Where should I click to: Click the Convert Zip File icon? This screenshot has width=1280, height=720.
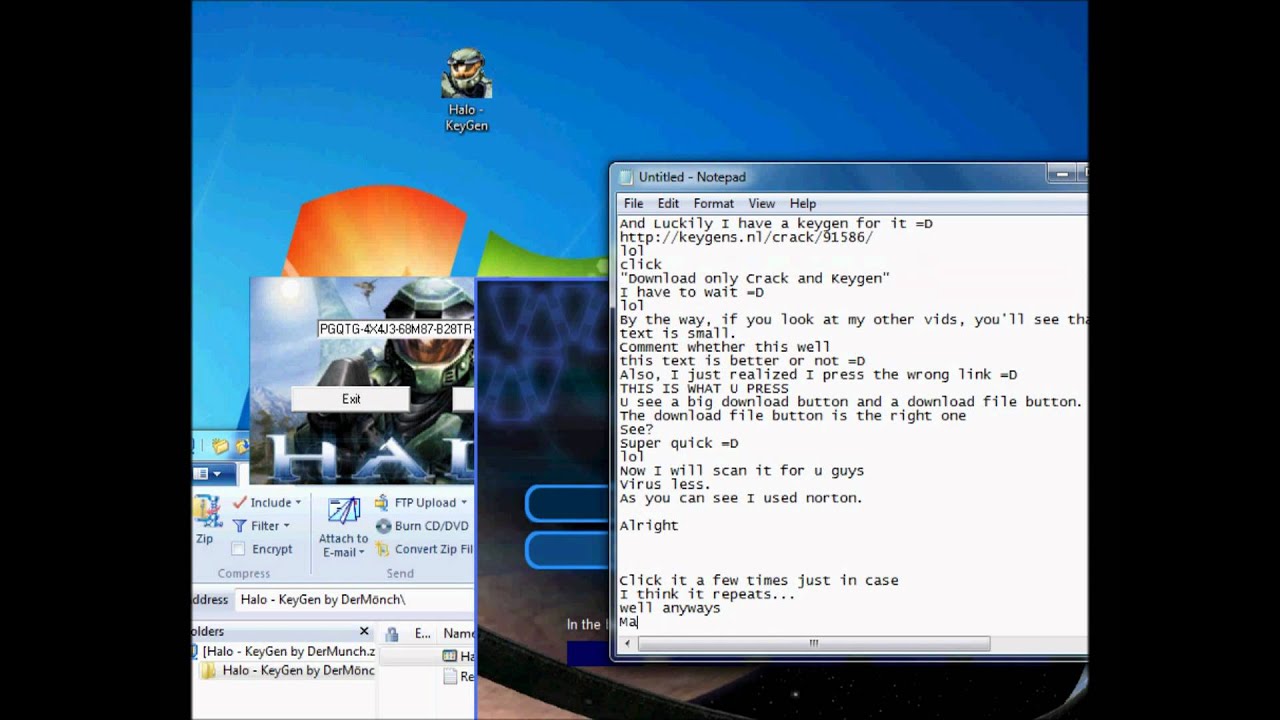click(x=382, y=549)
